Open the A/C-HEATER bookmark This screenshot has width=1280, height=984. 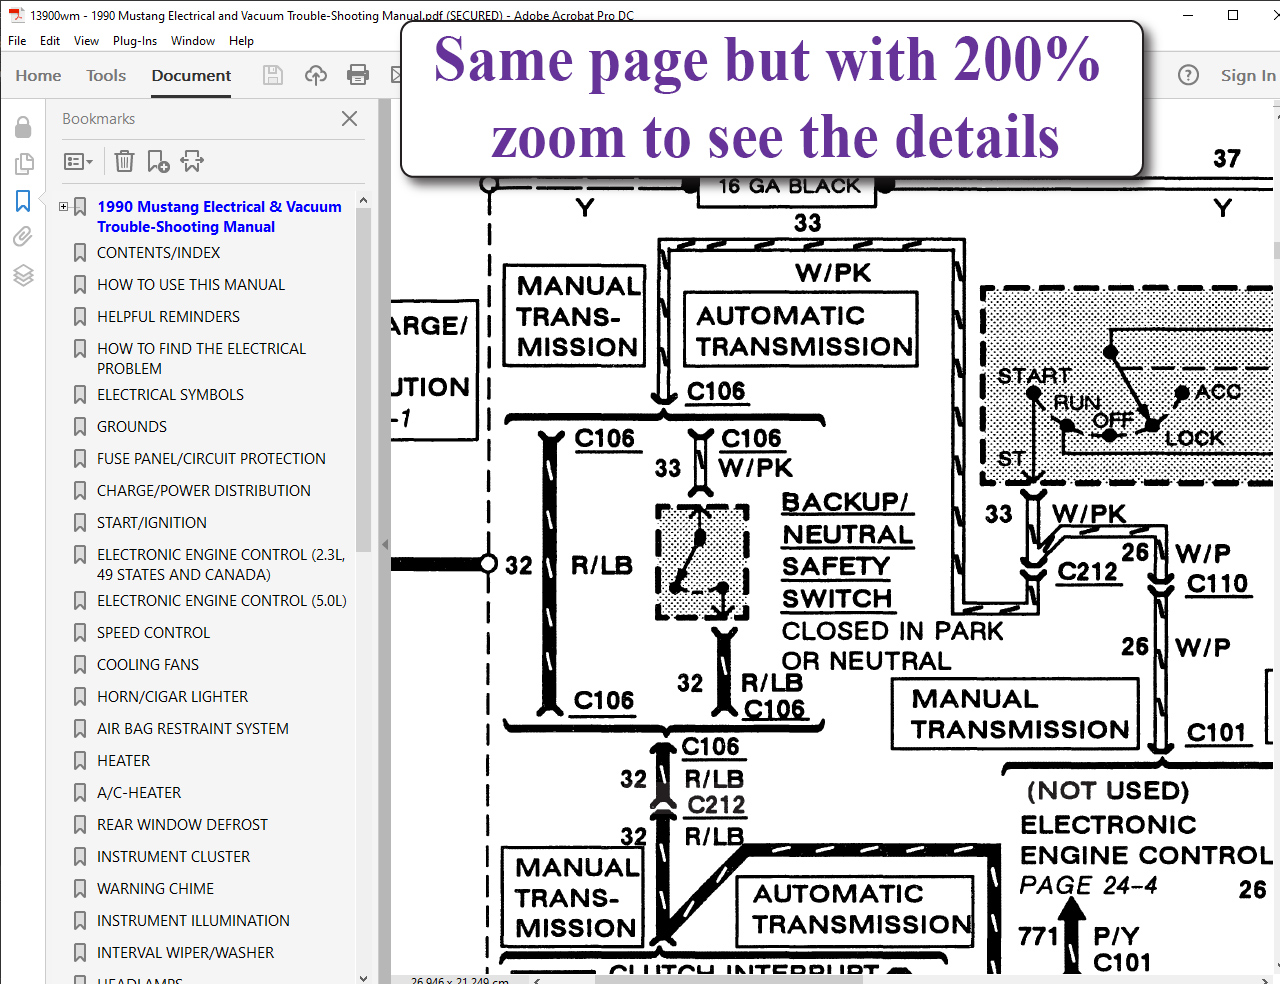click(x=139, y=793)
